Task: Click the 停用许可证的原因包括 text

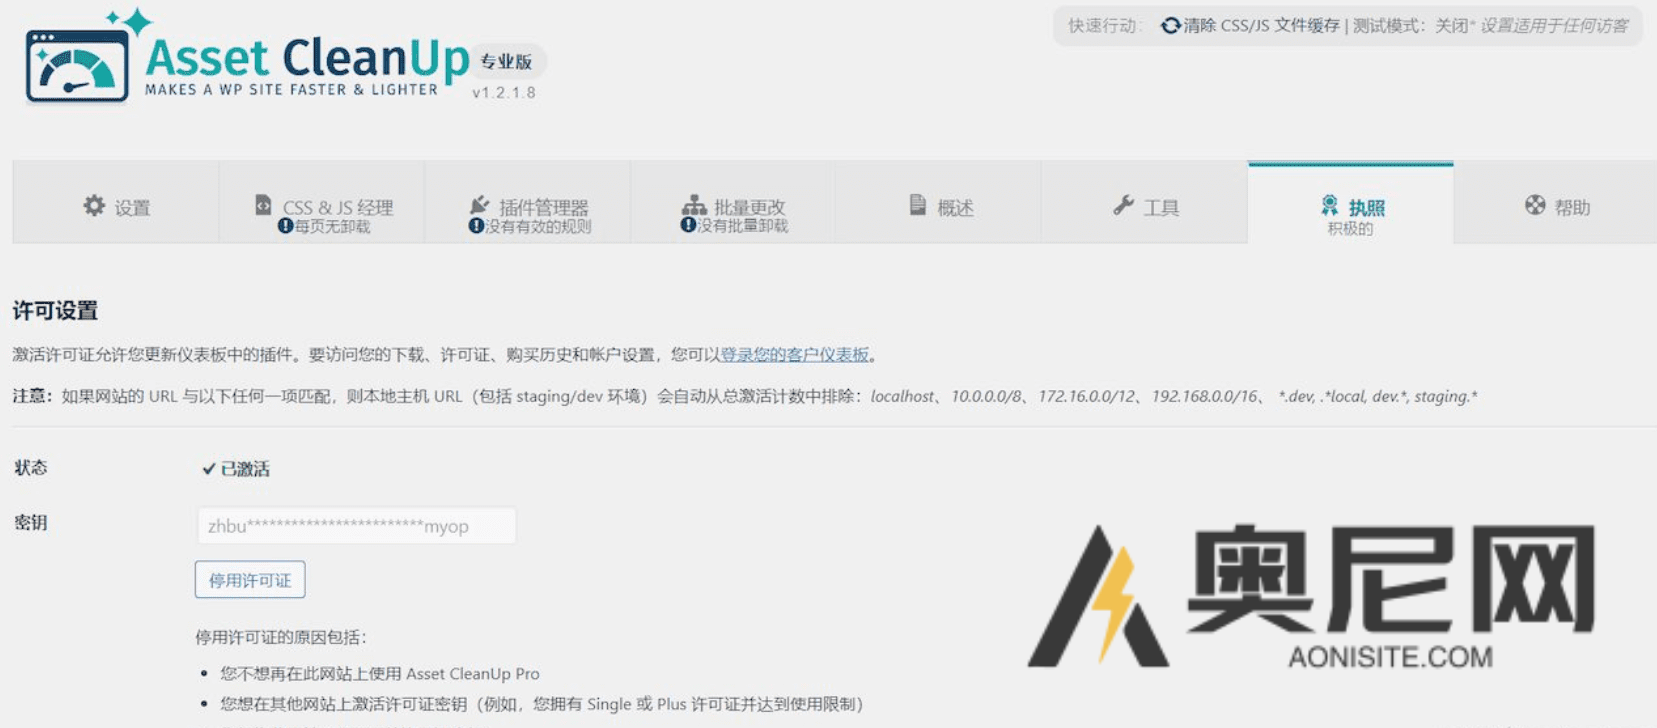Action: pyautogui.click(x=280, y=637)
